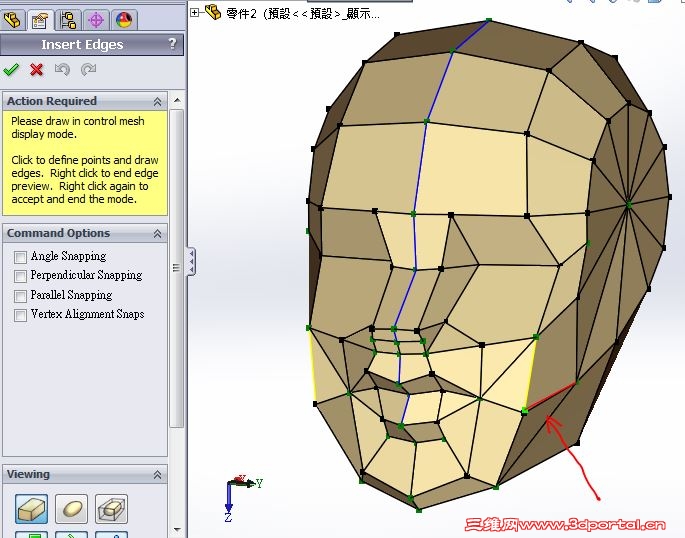Click the yellow instruction message text
685x538 pixels.
[85, 160]
